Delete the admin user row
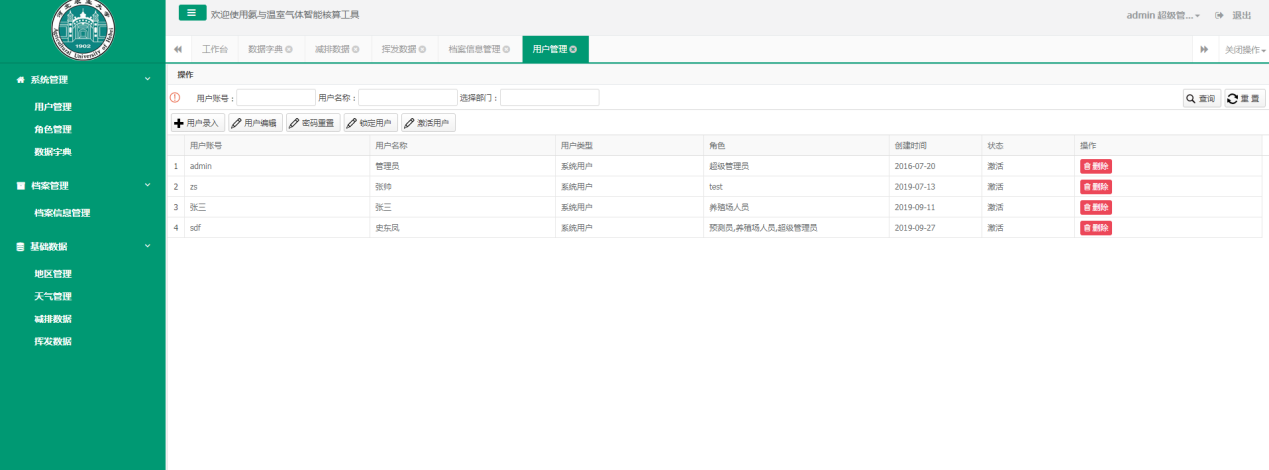The width and height of the screenshot is (1269, 470). pyautogui.click(x=1095, y=166)
